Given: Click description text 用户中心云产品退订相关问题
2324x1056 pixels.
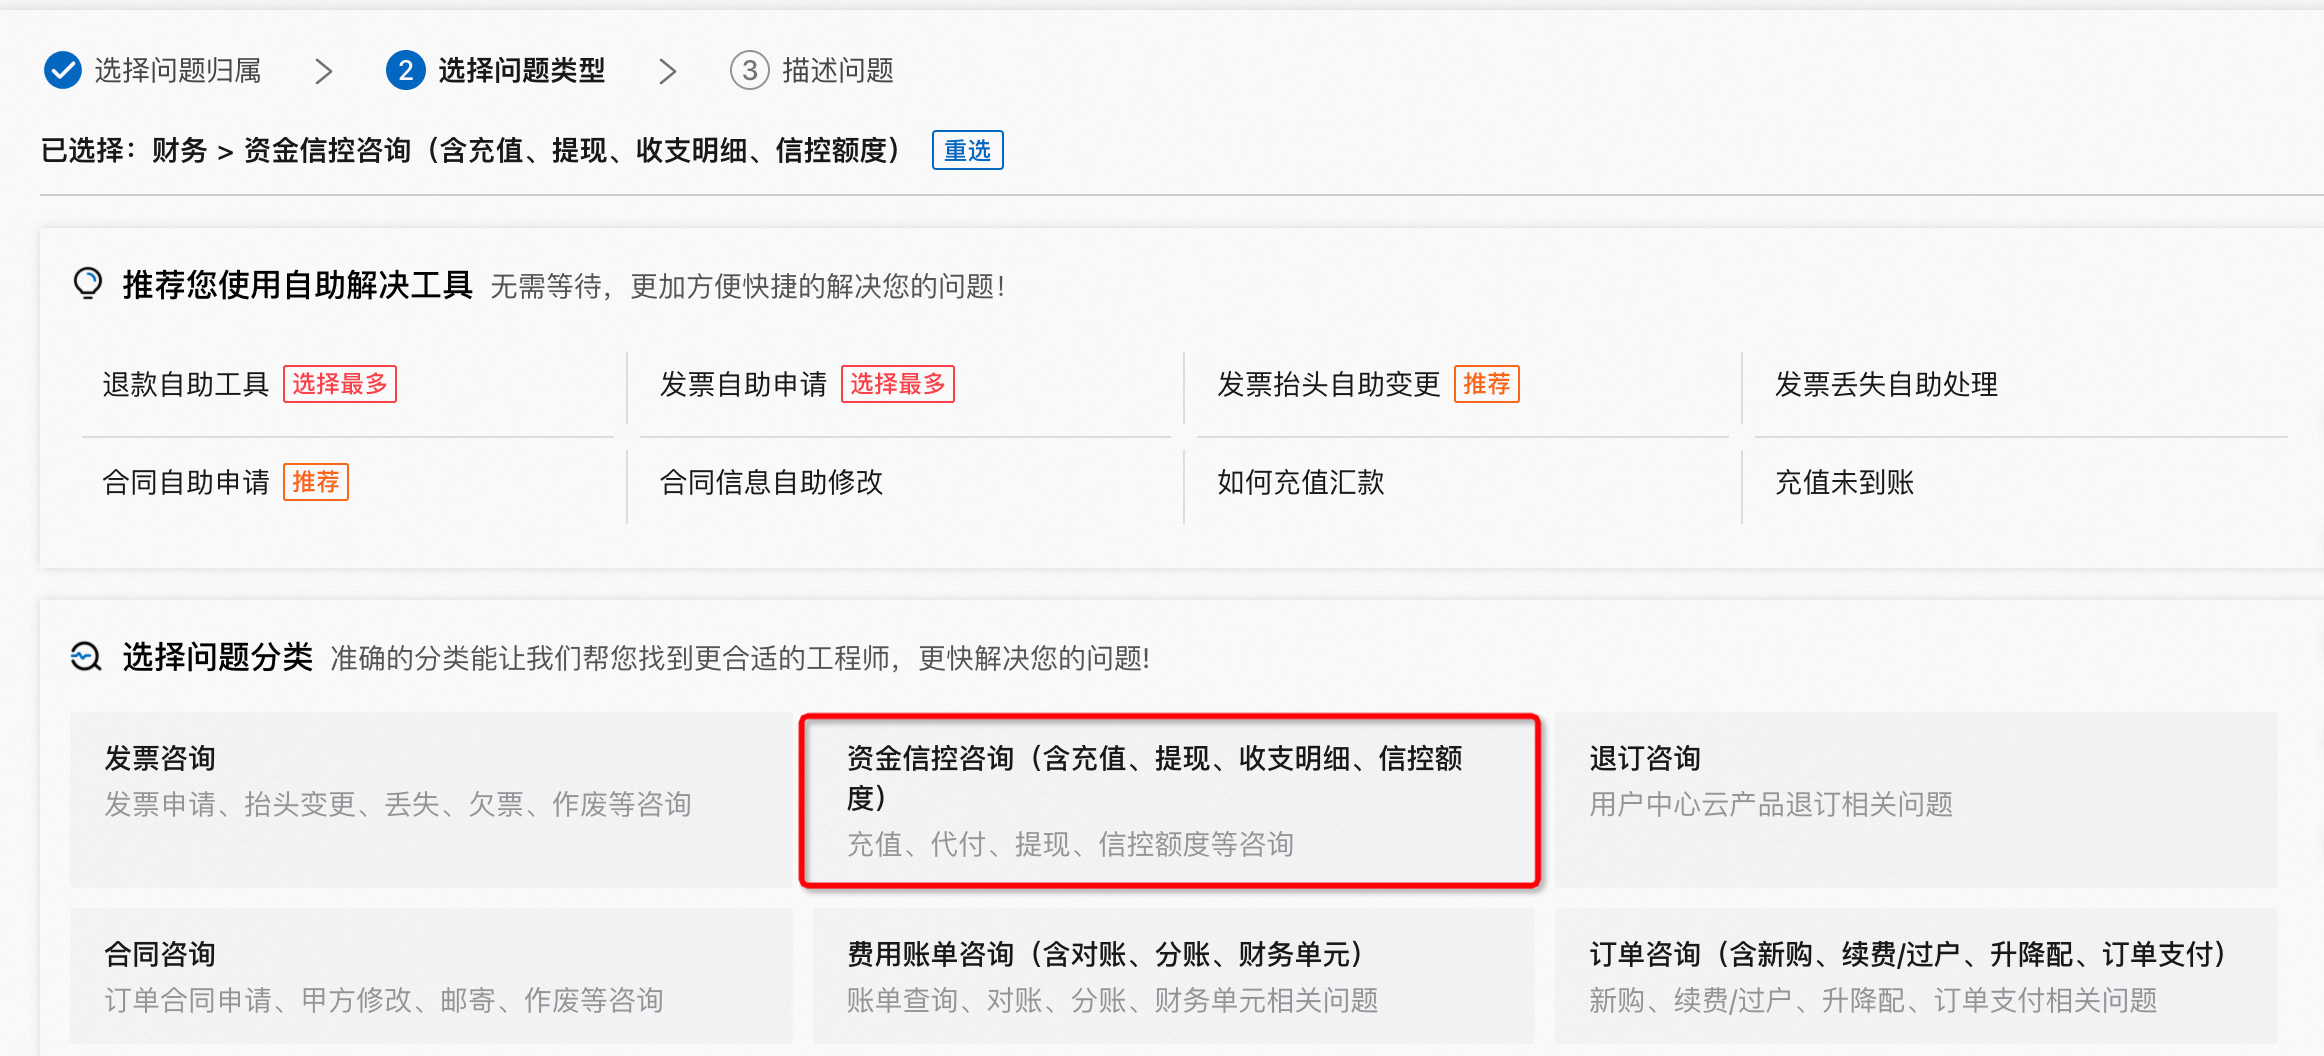Looking at the screenshot, I should click(x=1771, y=804).
